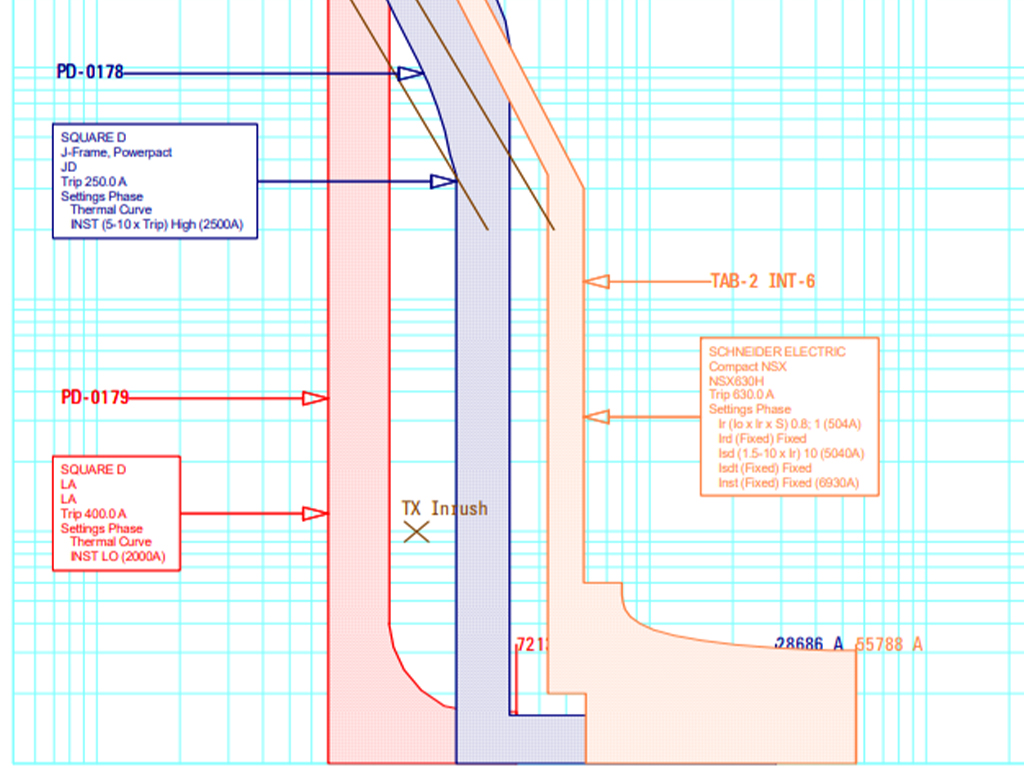The image size is (1024, 768).
Task: Click the SQUARE D J-Frame Powerpact info box
Action: tap(155, 181)
